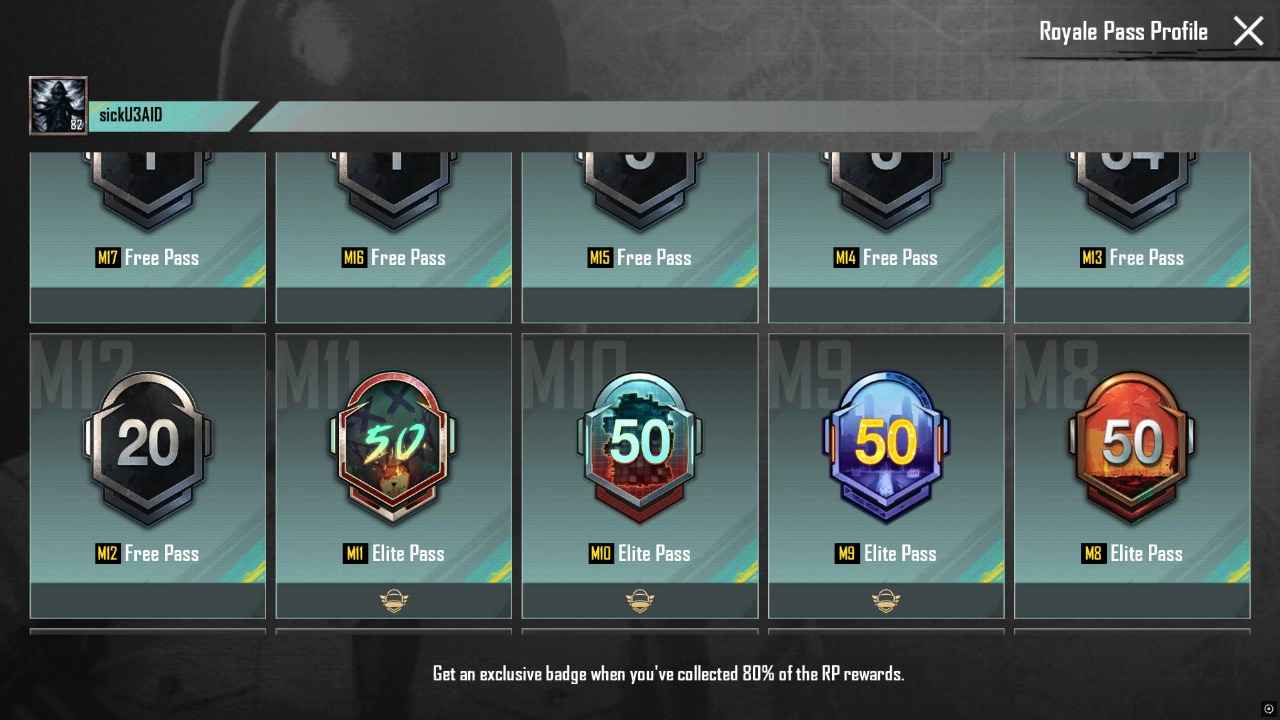This screenshot has height=720, width=1280.
Task: Click the M8 Elite Pass label
Action: [1132, 553]
